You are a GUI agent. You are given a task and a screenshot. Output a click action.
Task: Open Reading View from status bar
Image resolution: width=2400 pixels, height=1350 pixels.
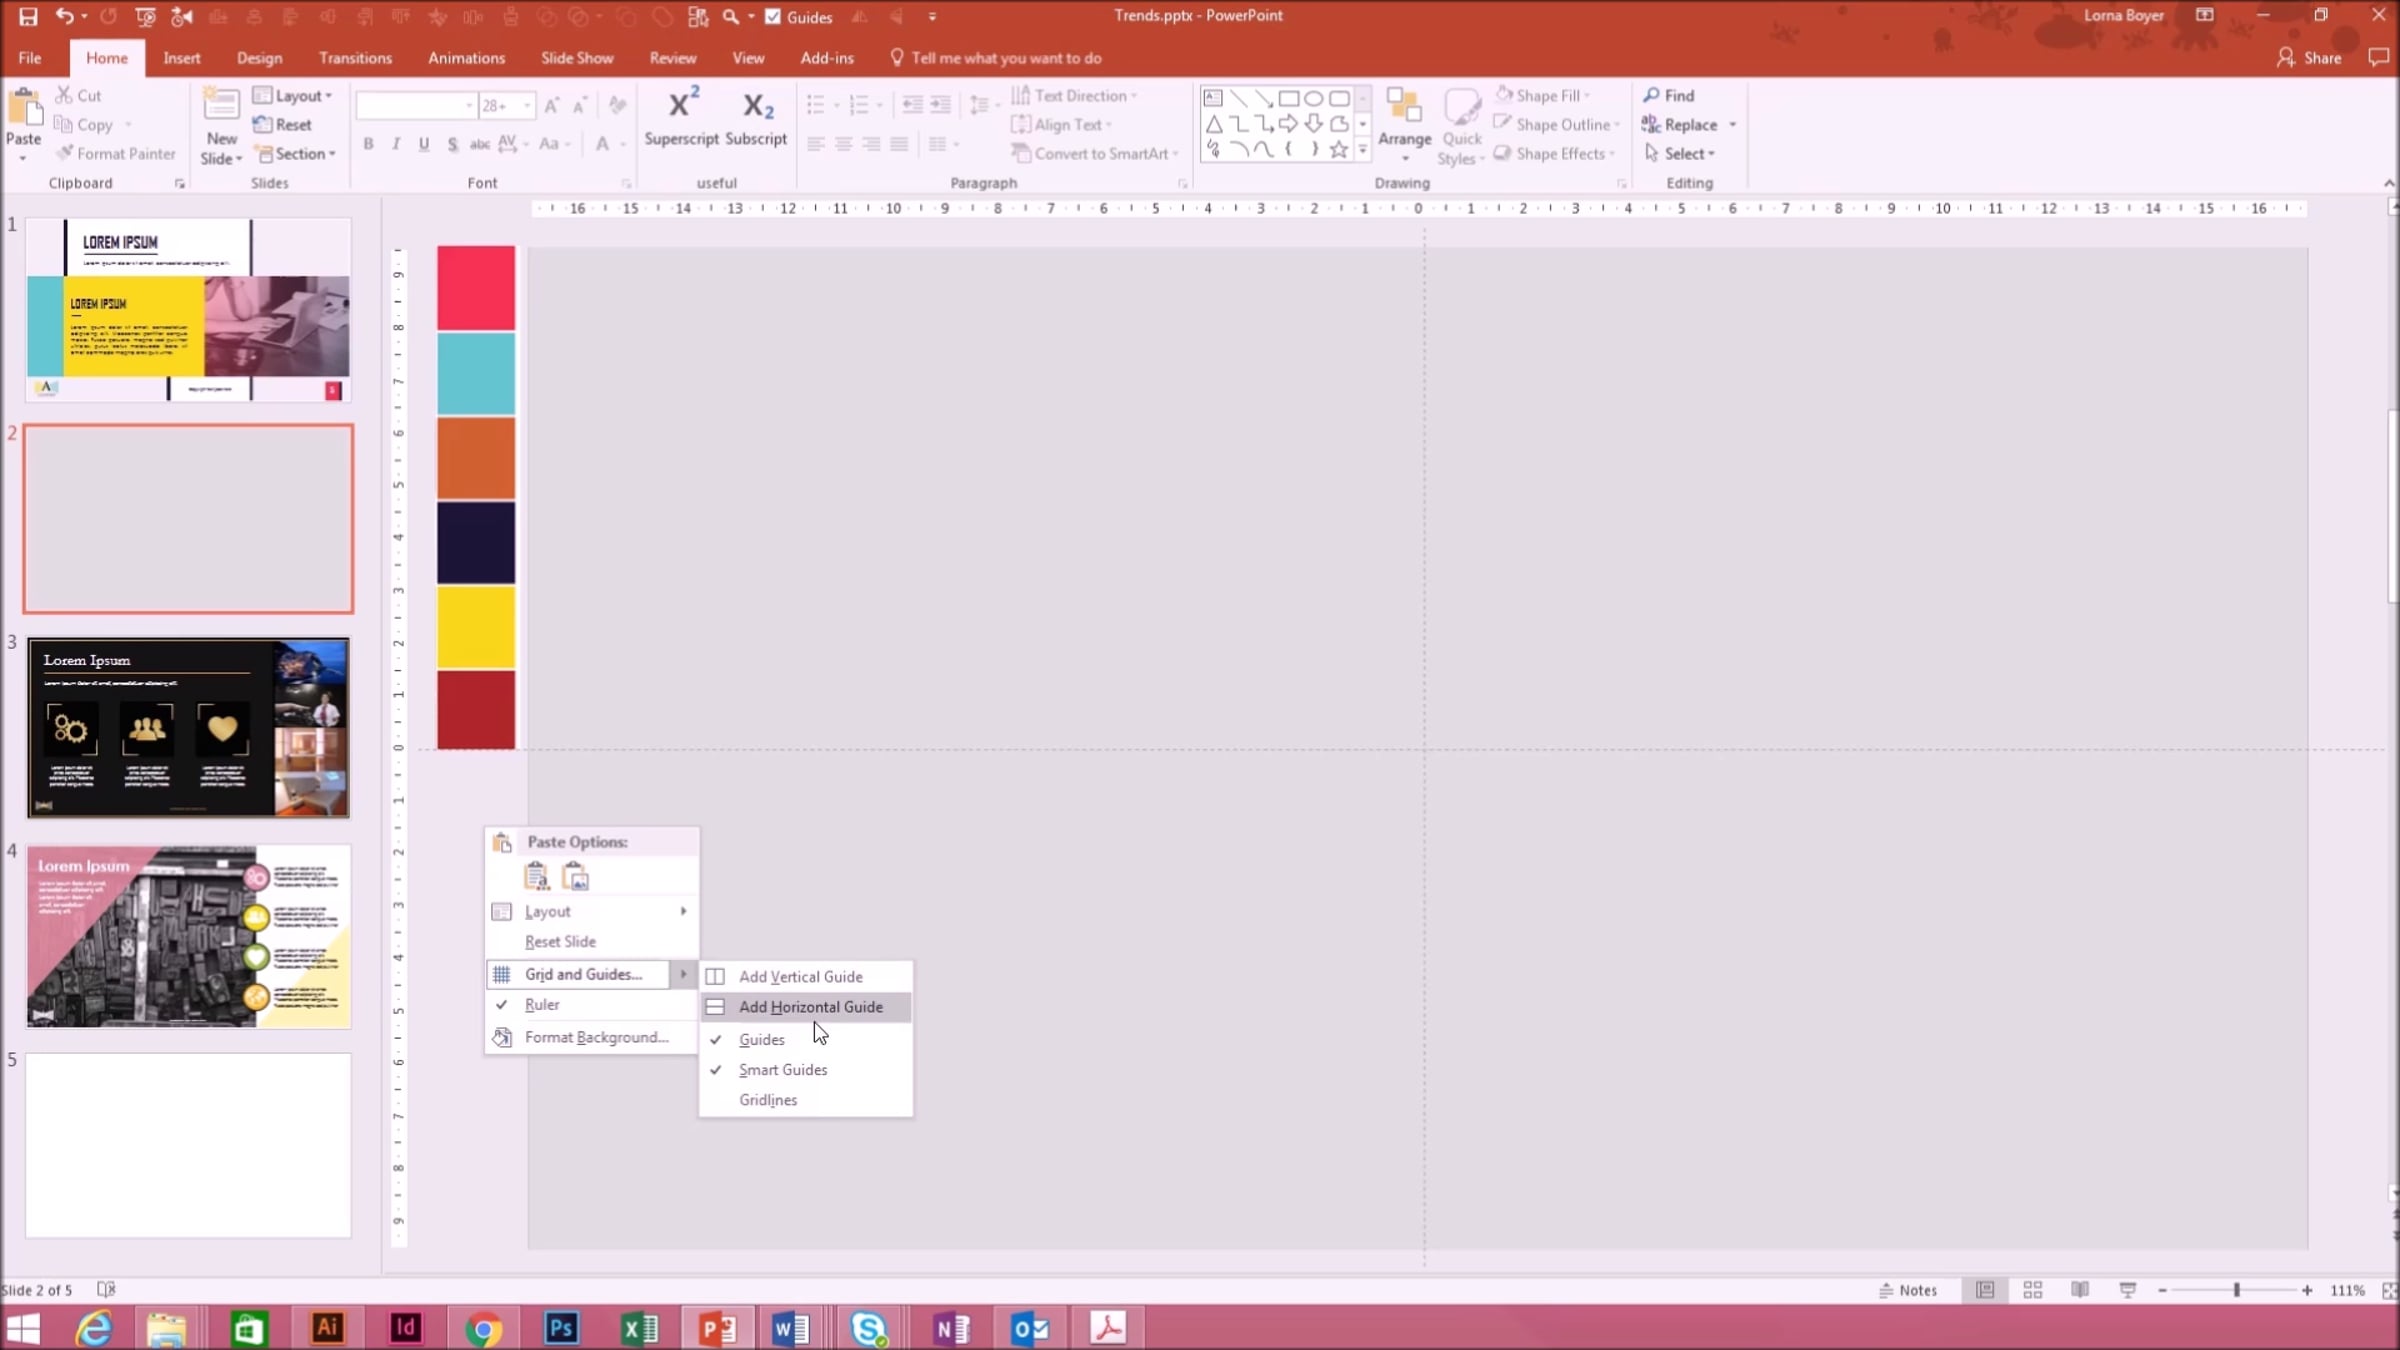point(2080,1290)
